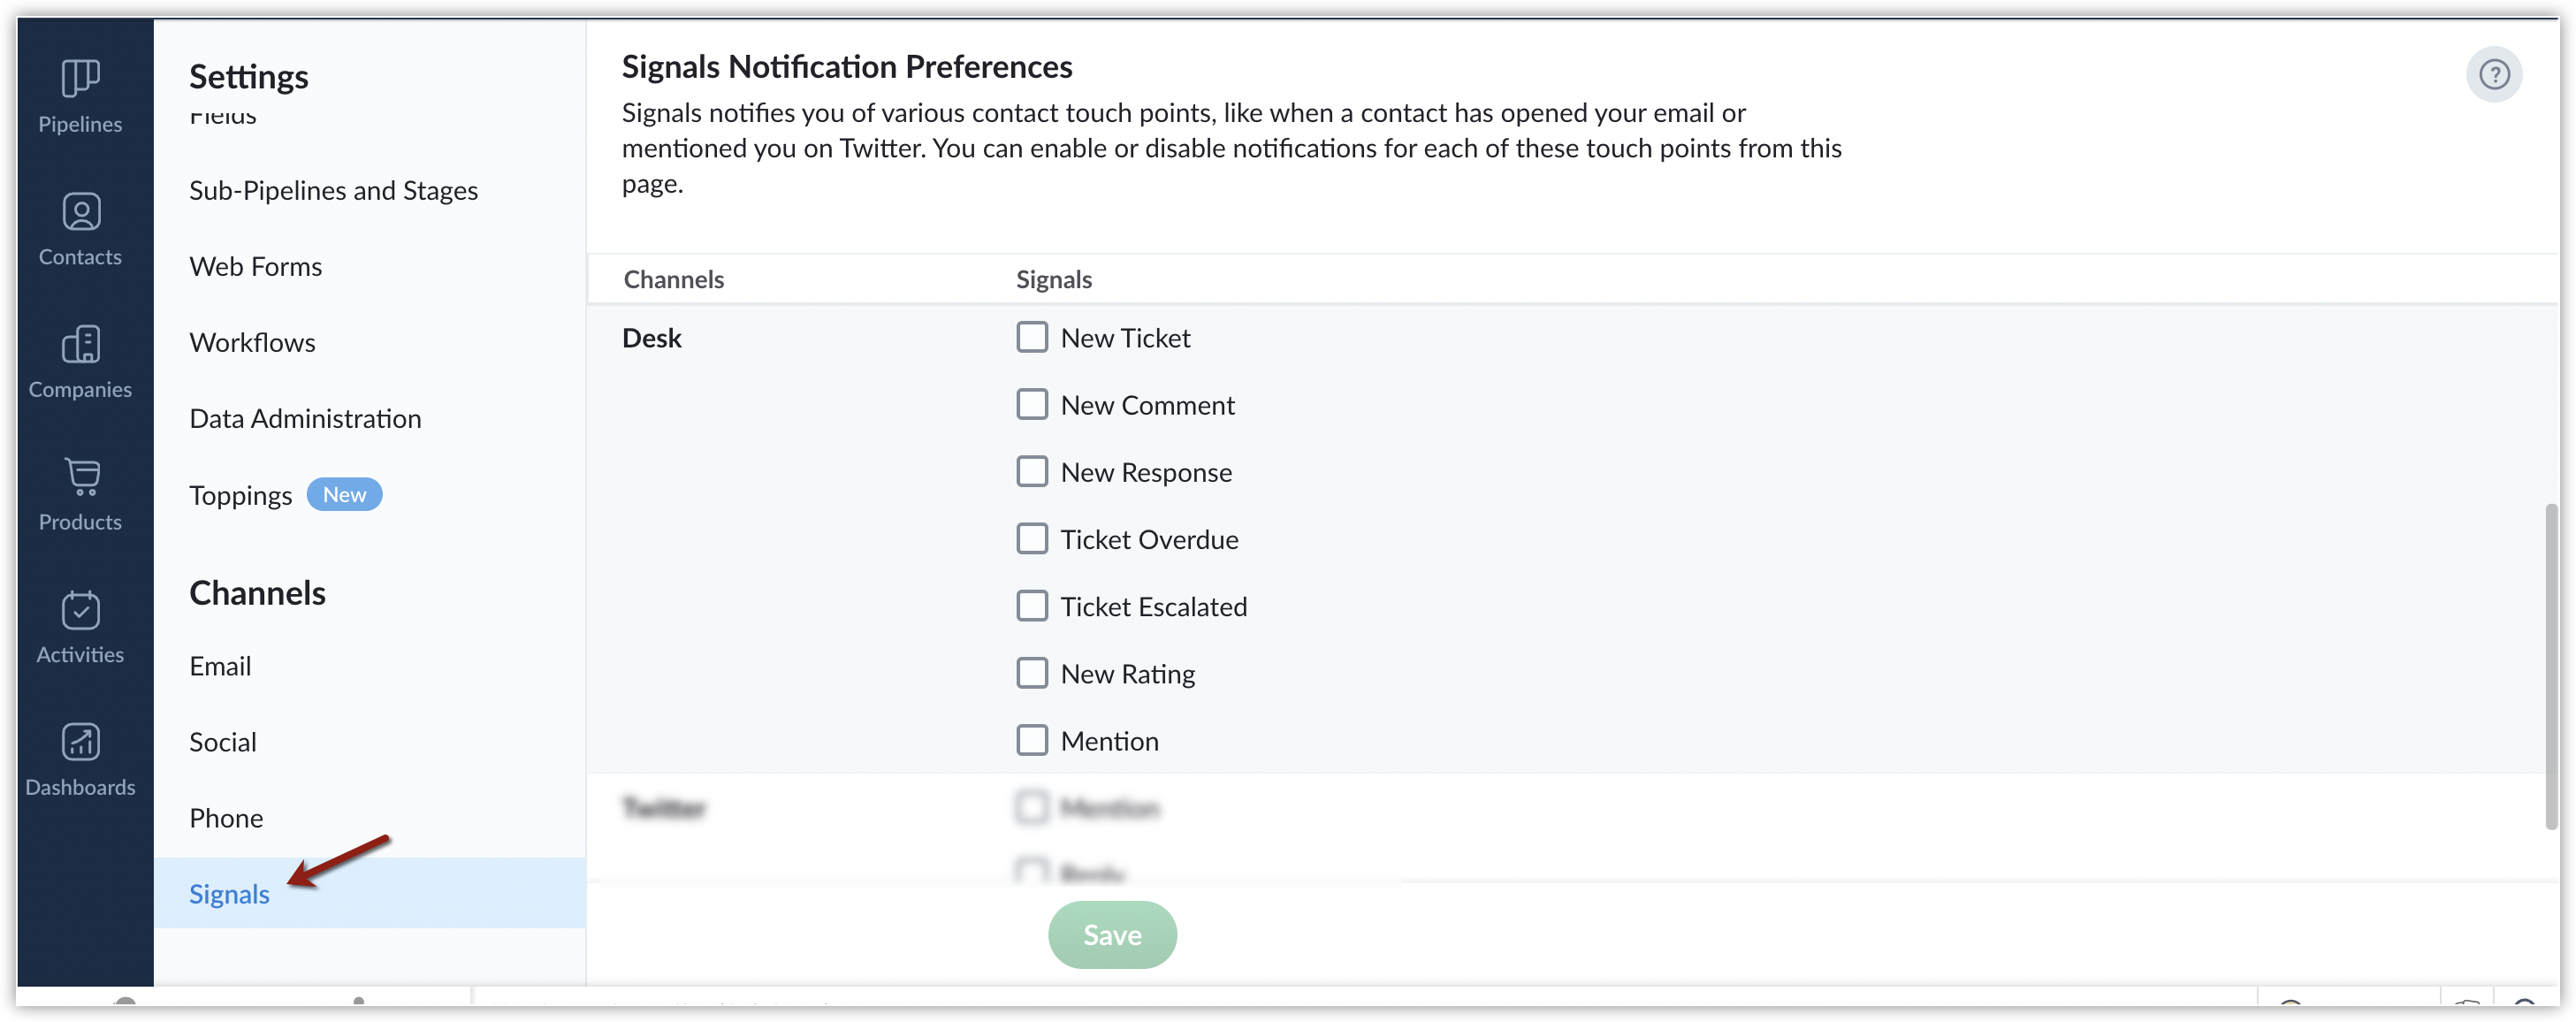Enable the New Ticket checkbox

(x=1032, y=338)
